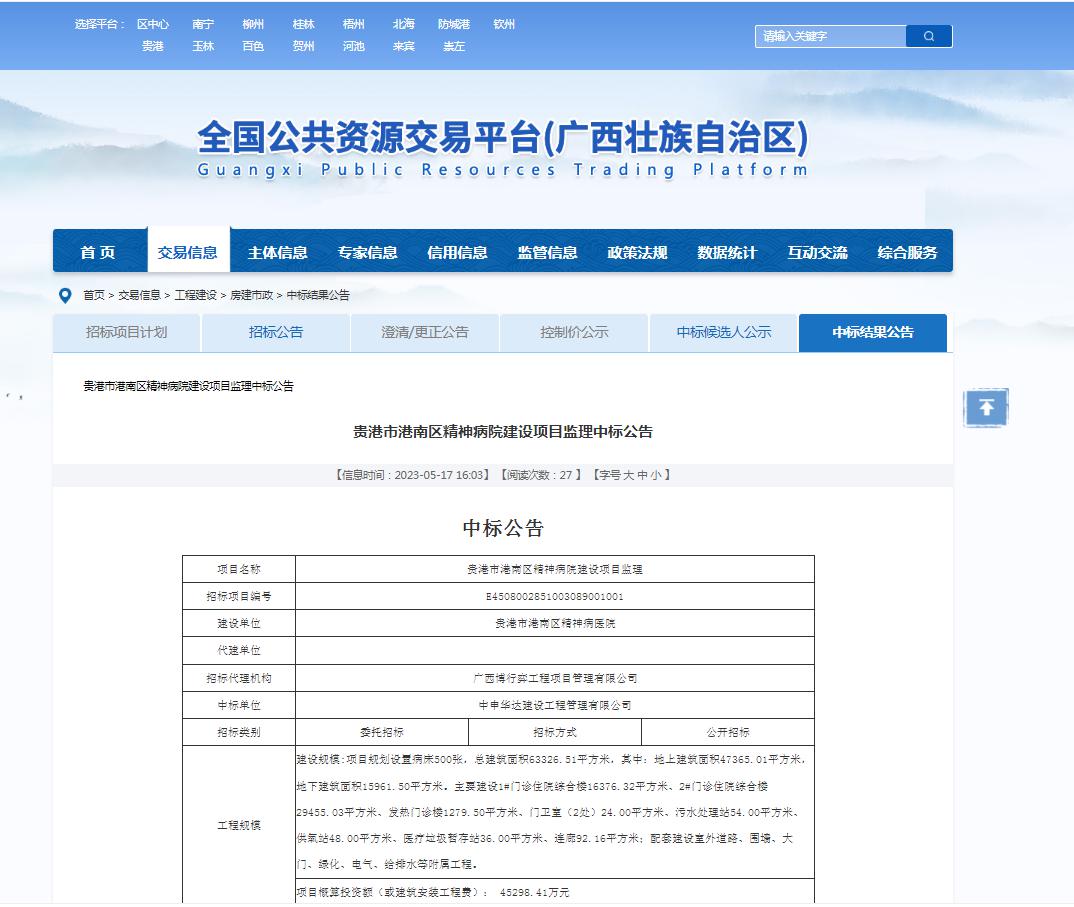Screen dimensions: 1074x907
Task: Choose 南宁 platform link
Action: [x=204, y=24]
